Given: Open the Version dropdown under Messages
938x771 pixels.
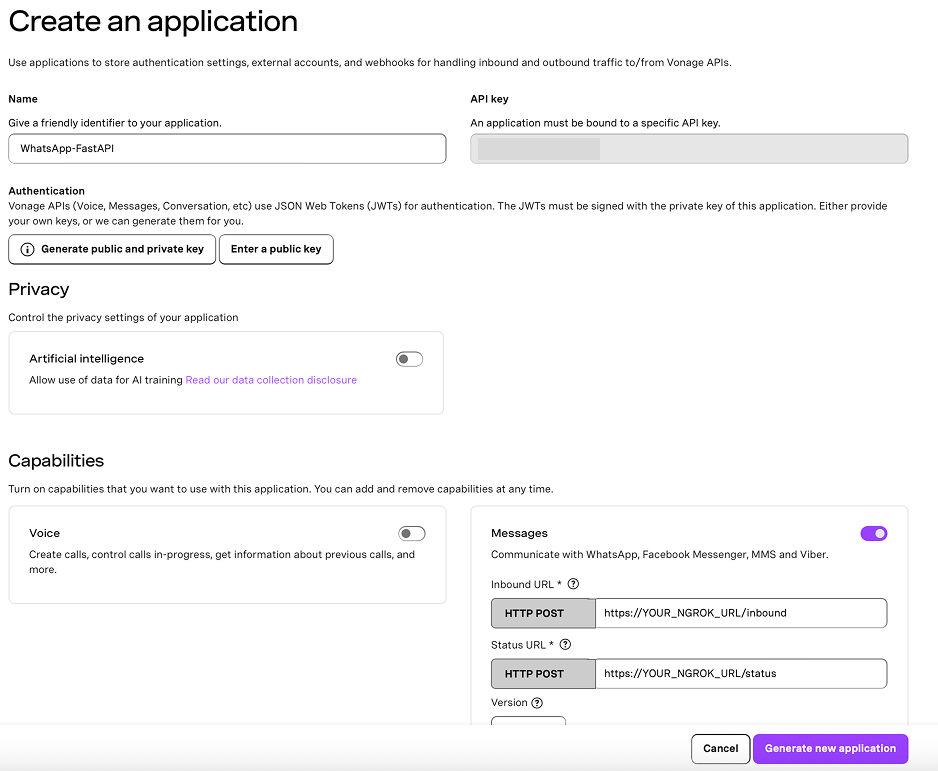Looking at the screenshot, I should click(x=528, y=720).
